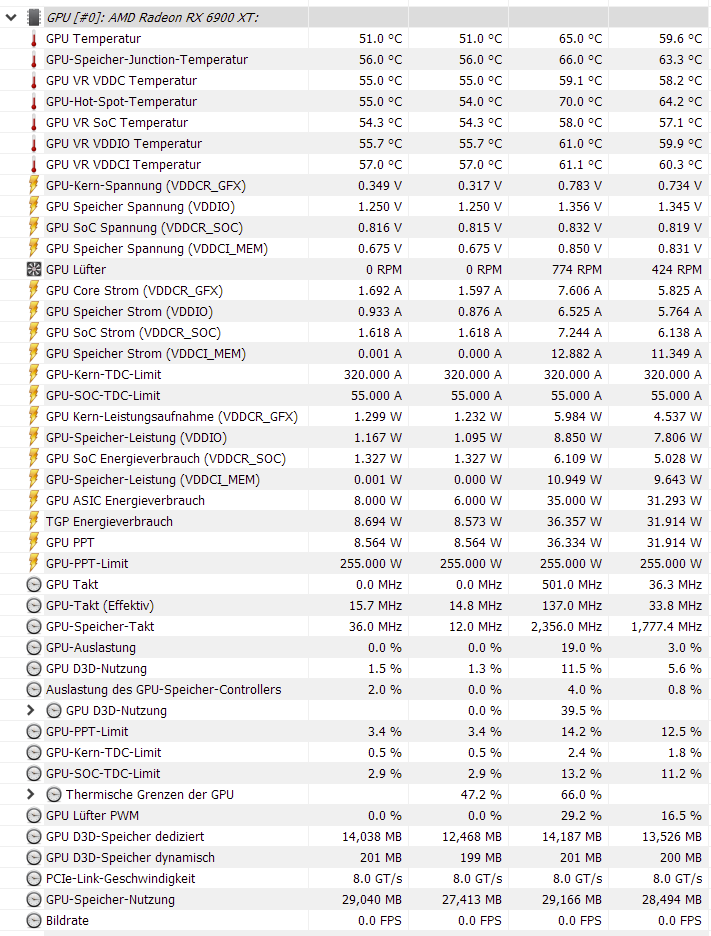Select GPU D3D-Nutzung row showing 1.5 %

(96, 669)
